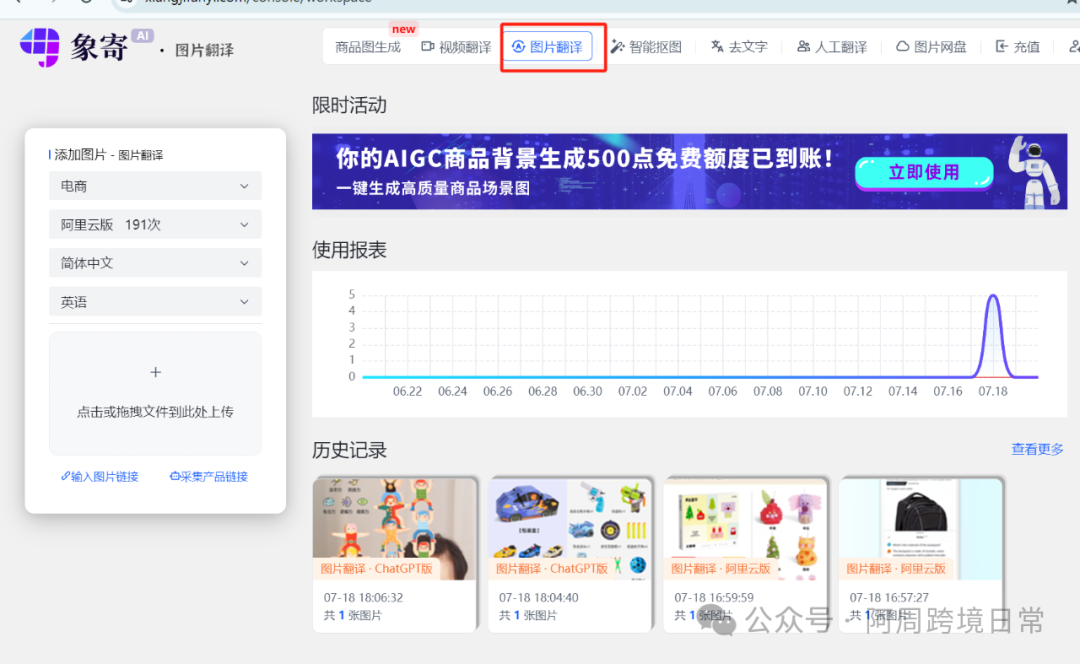Click the icon beside 图片翻译 tab
The image size is (1080, 664).
tap(518, 46)
